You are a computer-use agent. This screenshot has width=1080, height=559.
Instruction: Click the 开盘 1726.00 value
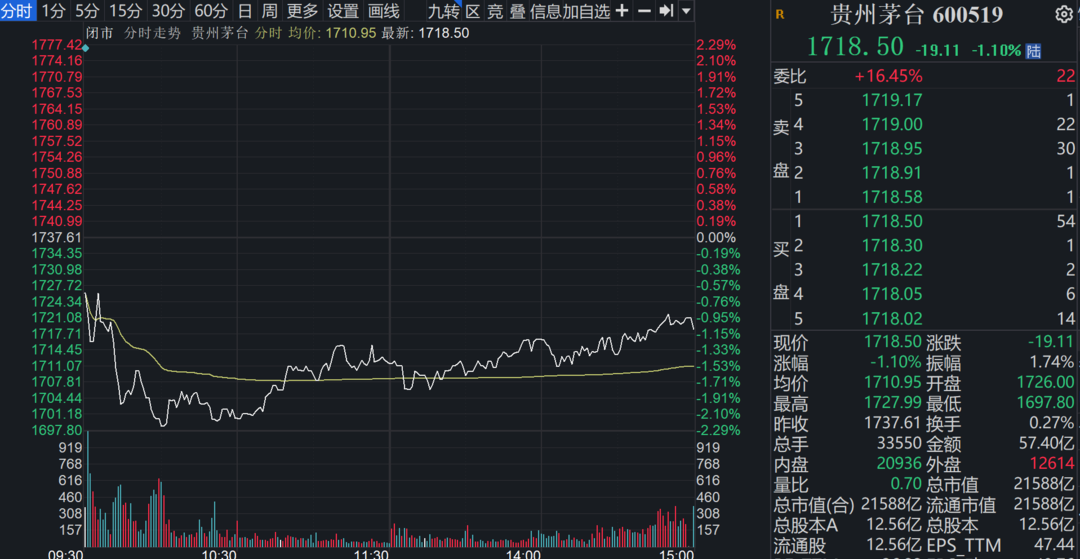[x=1045, y=383]
